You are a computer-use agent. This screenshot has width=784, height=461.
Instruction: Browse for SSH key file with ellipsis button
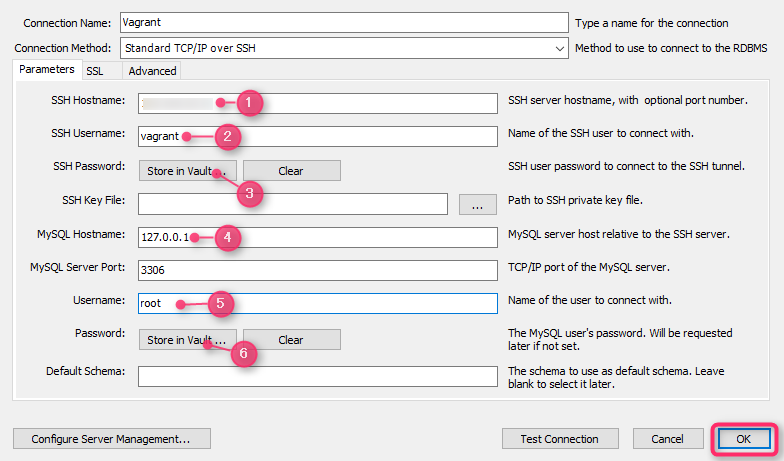click(x=478, y=204)
